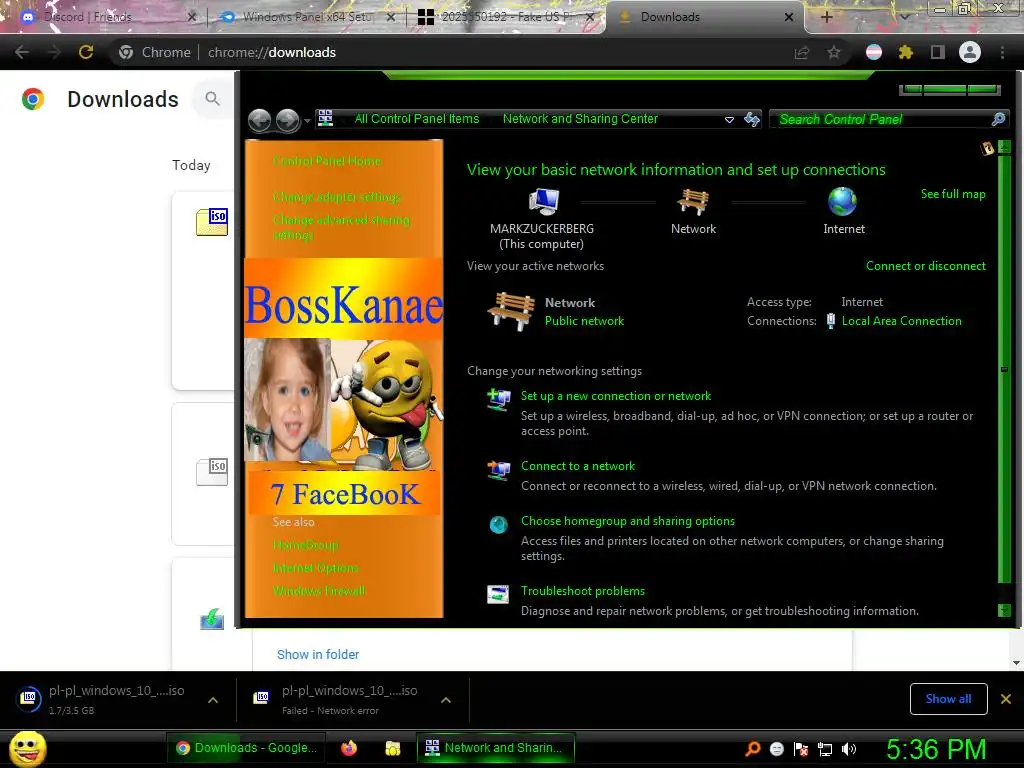Click the network tray icon
This screenshot has height=768, width=1024.
[x=825, y=749]
